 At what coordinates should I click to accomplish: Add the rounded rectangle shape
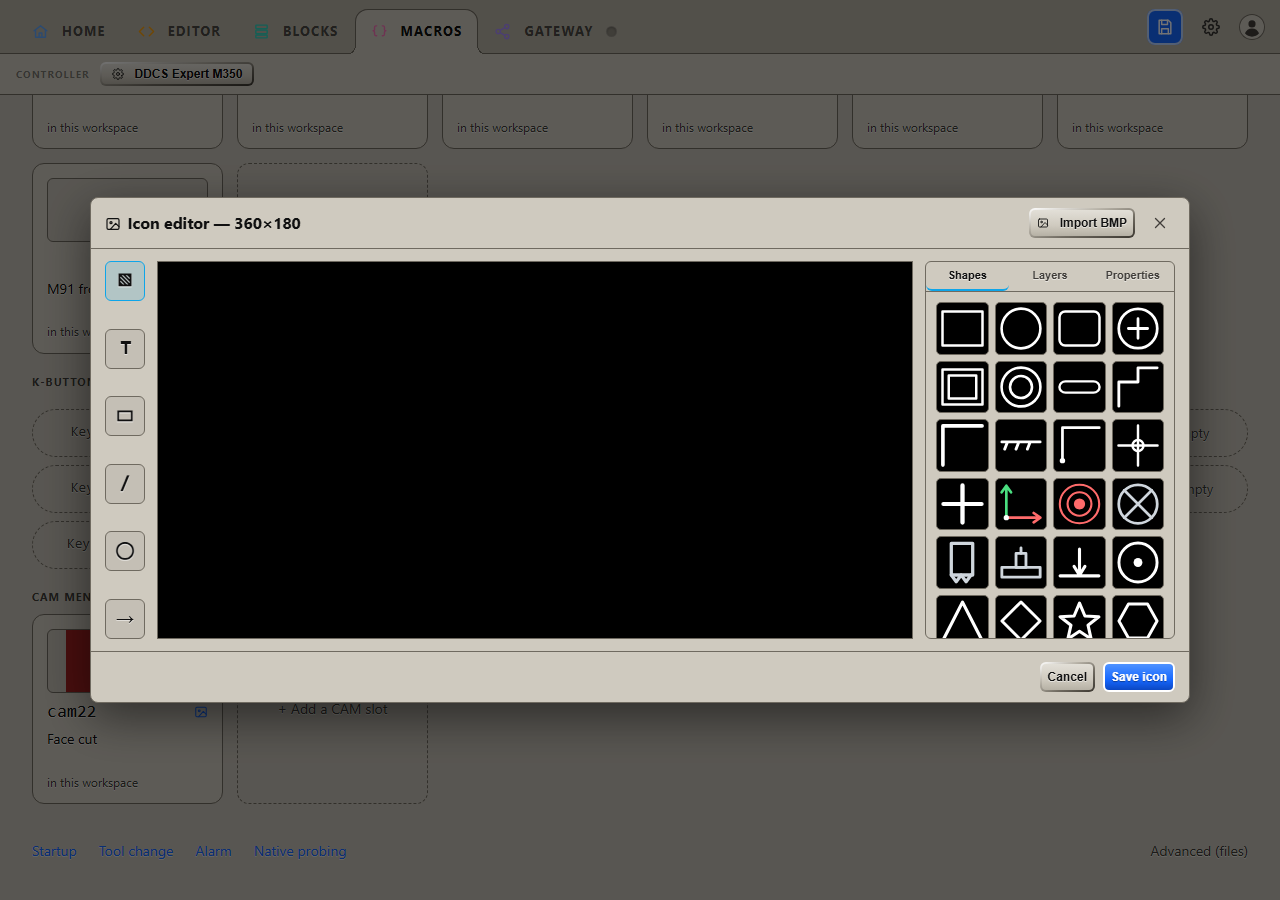(x=1079, y=328)
